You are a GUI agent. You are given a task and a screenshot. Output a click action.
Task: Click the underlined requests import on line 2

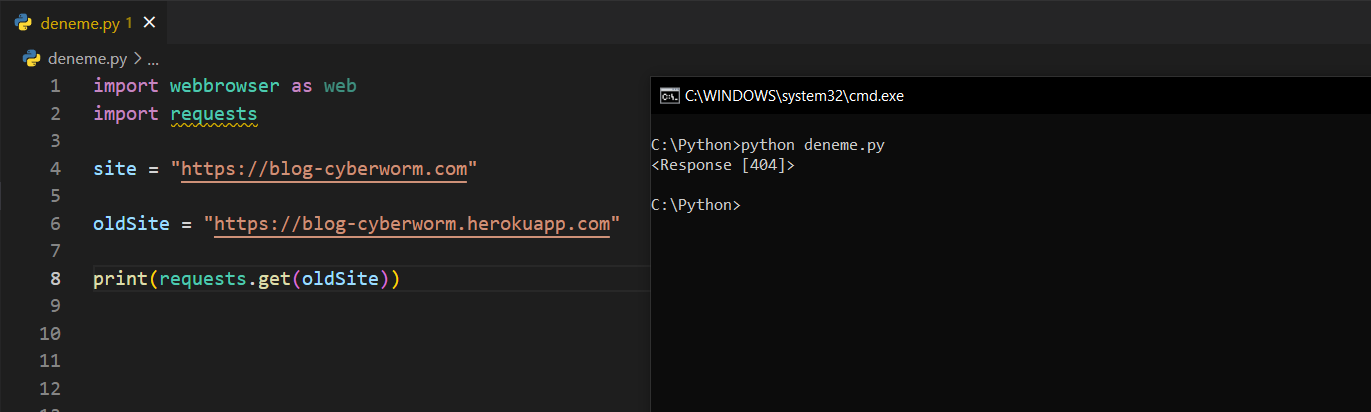pos(214,114)
